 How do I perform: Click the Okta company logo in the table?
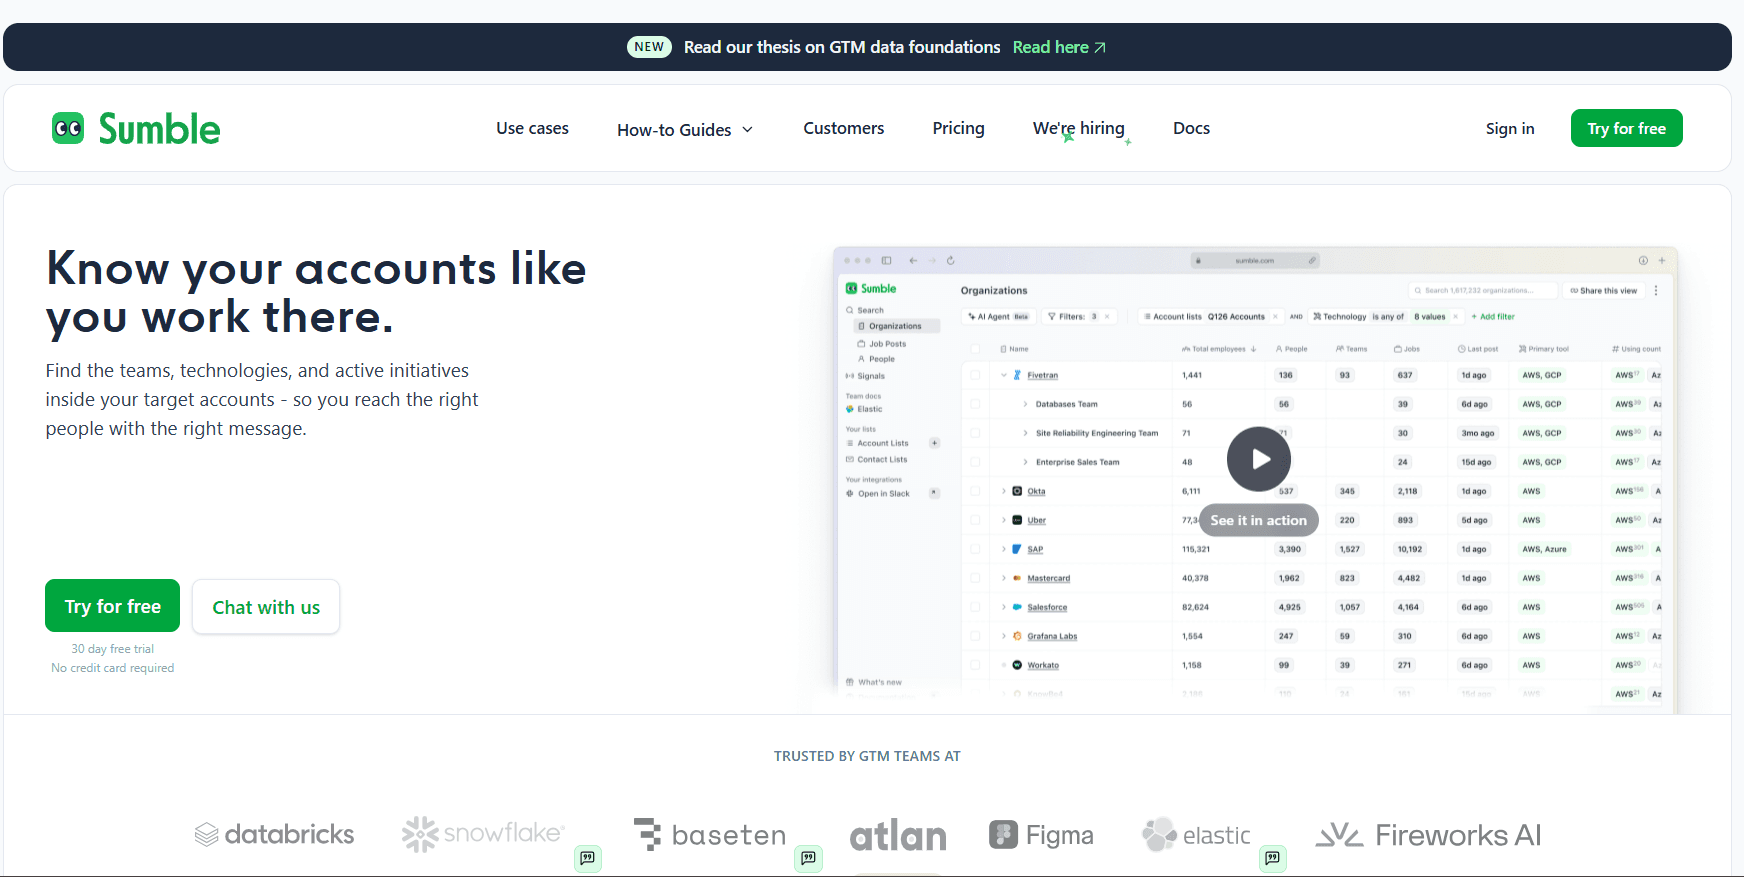tap(1017, 492)
